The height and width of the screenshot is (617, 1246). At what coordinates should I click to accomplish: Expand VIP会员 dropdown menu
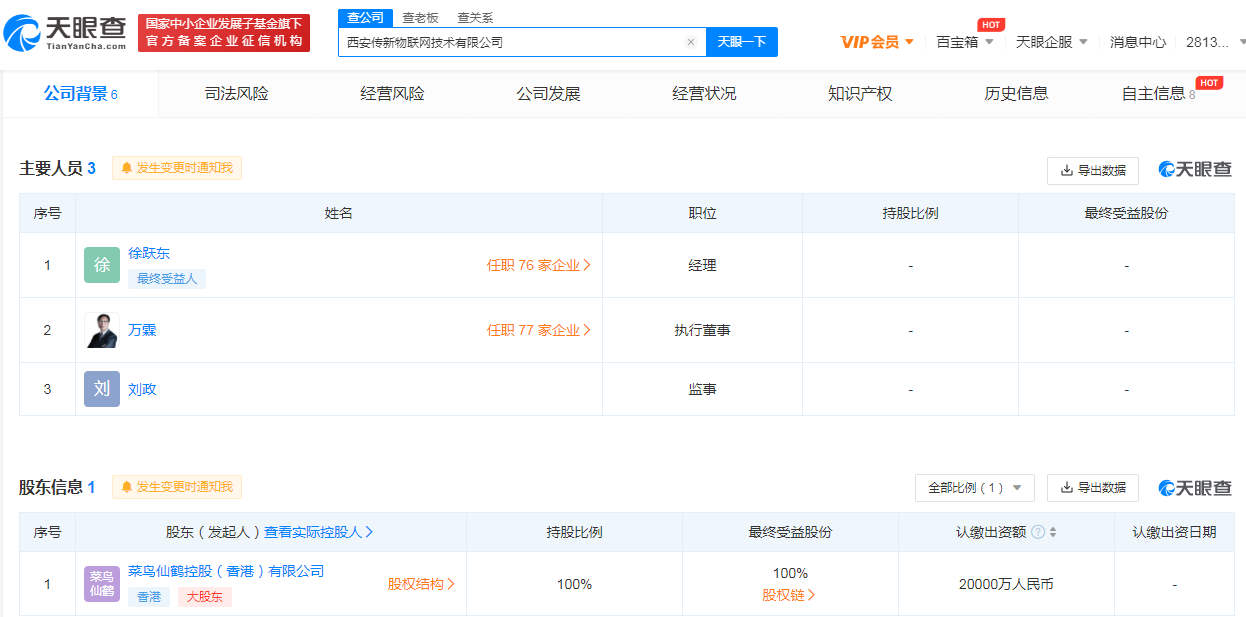click(x=877, y=42)
